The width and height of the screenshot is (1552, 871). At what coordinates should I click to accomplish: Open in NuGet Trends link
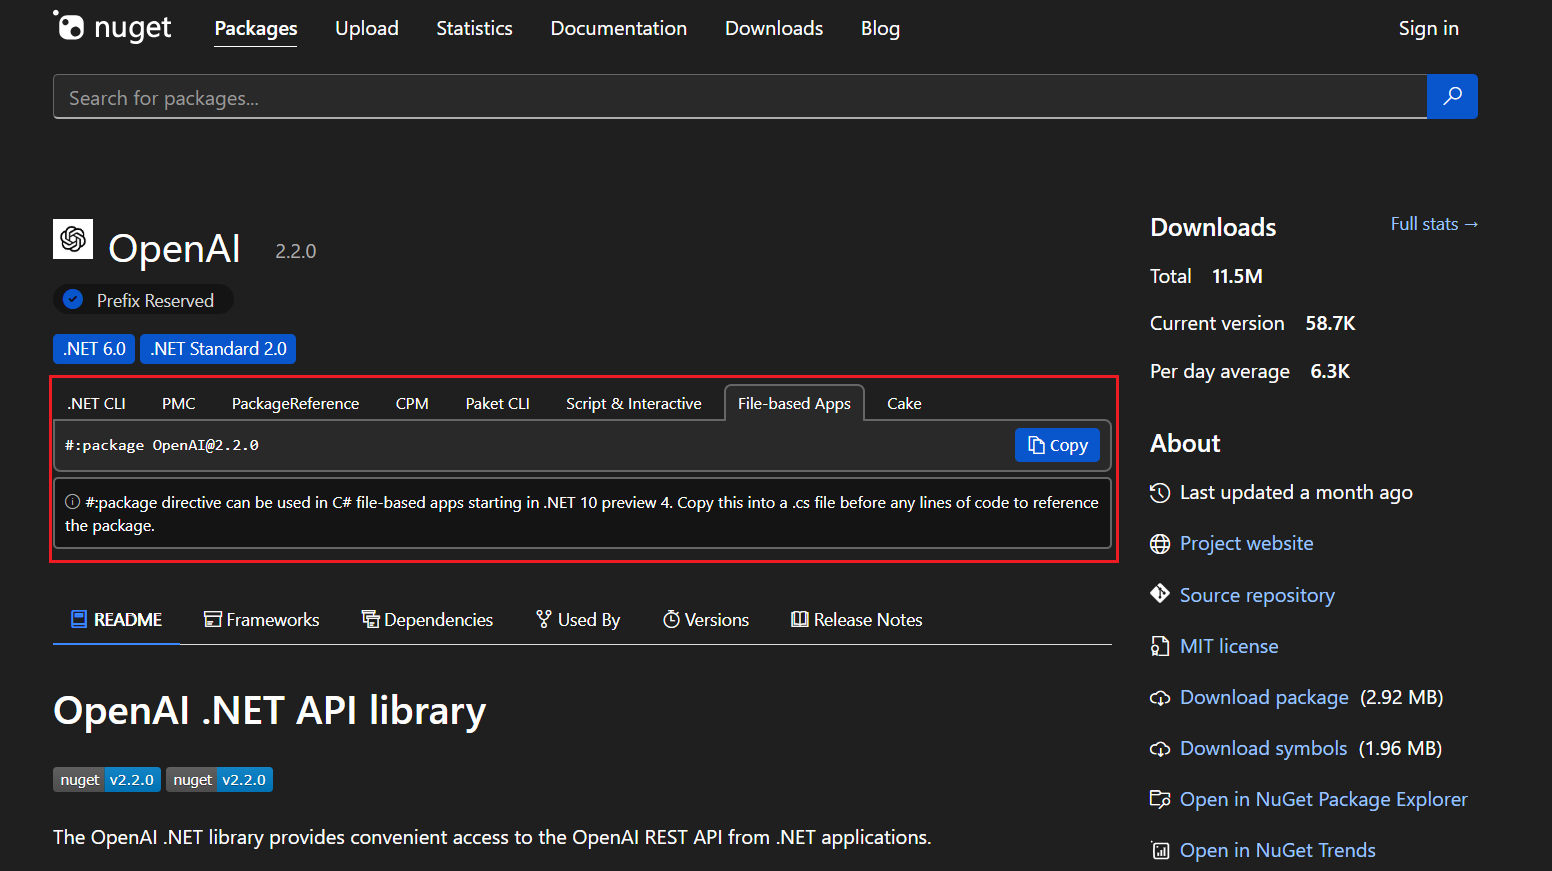(x=1277, y=850)
